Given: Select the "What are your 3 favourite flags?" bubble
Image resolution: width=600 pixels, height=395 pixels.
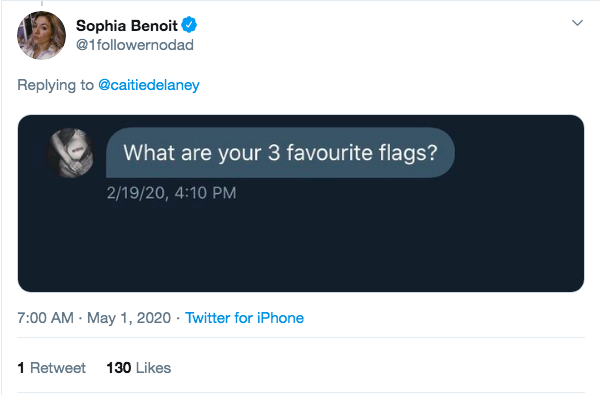Looking at the screenshot, I should [280, 152].
